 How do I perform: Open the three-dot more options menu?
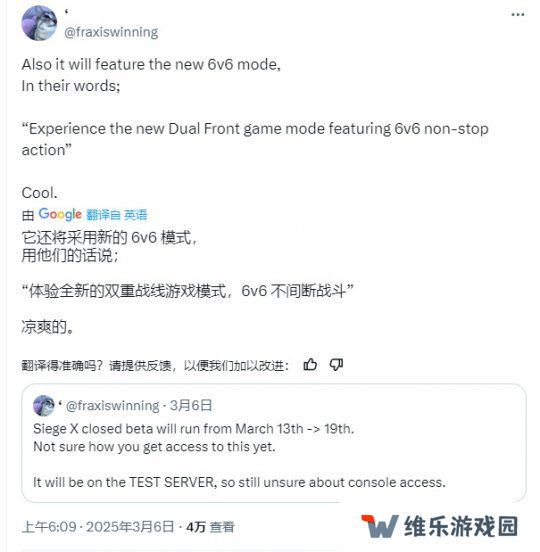pyautogui.click(x=517, y=14)
